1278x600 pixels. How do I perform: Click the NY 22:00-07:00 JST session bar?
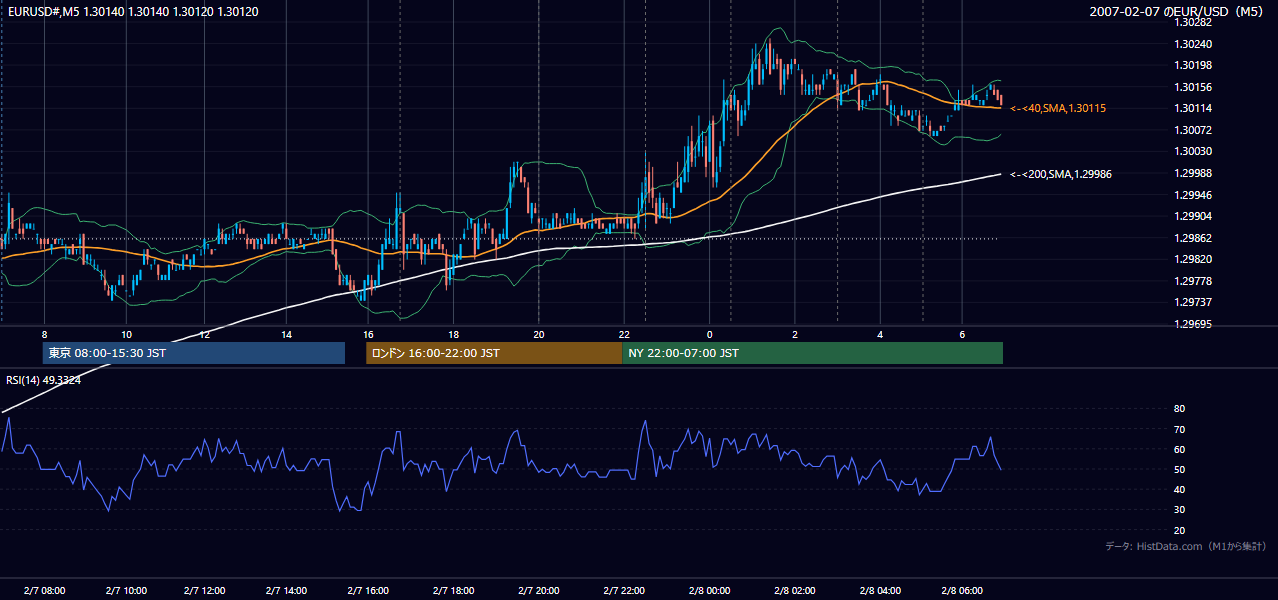pos(812,353)
